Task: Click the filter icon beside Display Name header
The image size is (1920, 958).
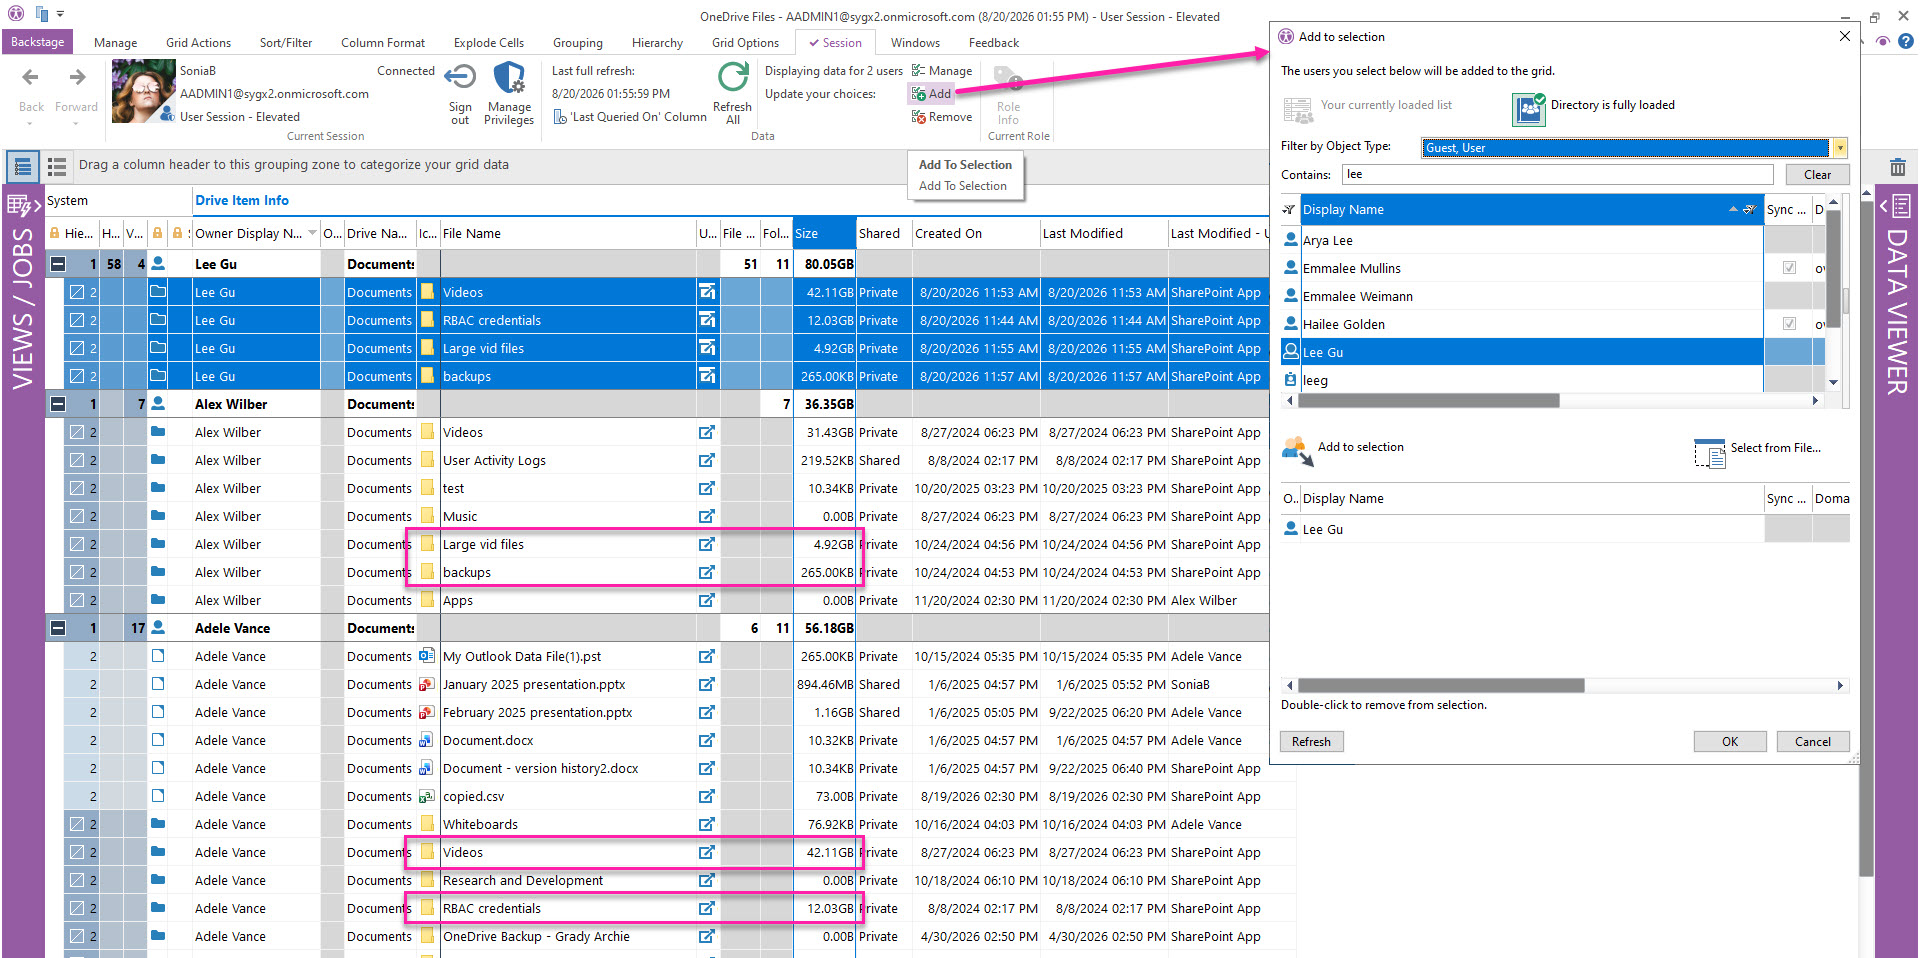Action: click(1749, 210)
